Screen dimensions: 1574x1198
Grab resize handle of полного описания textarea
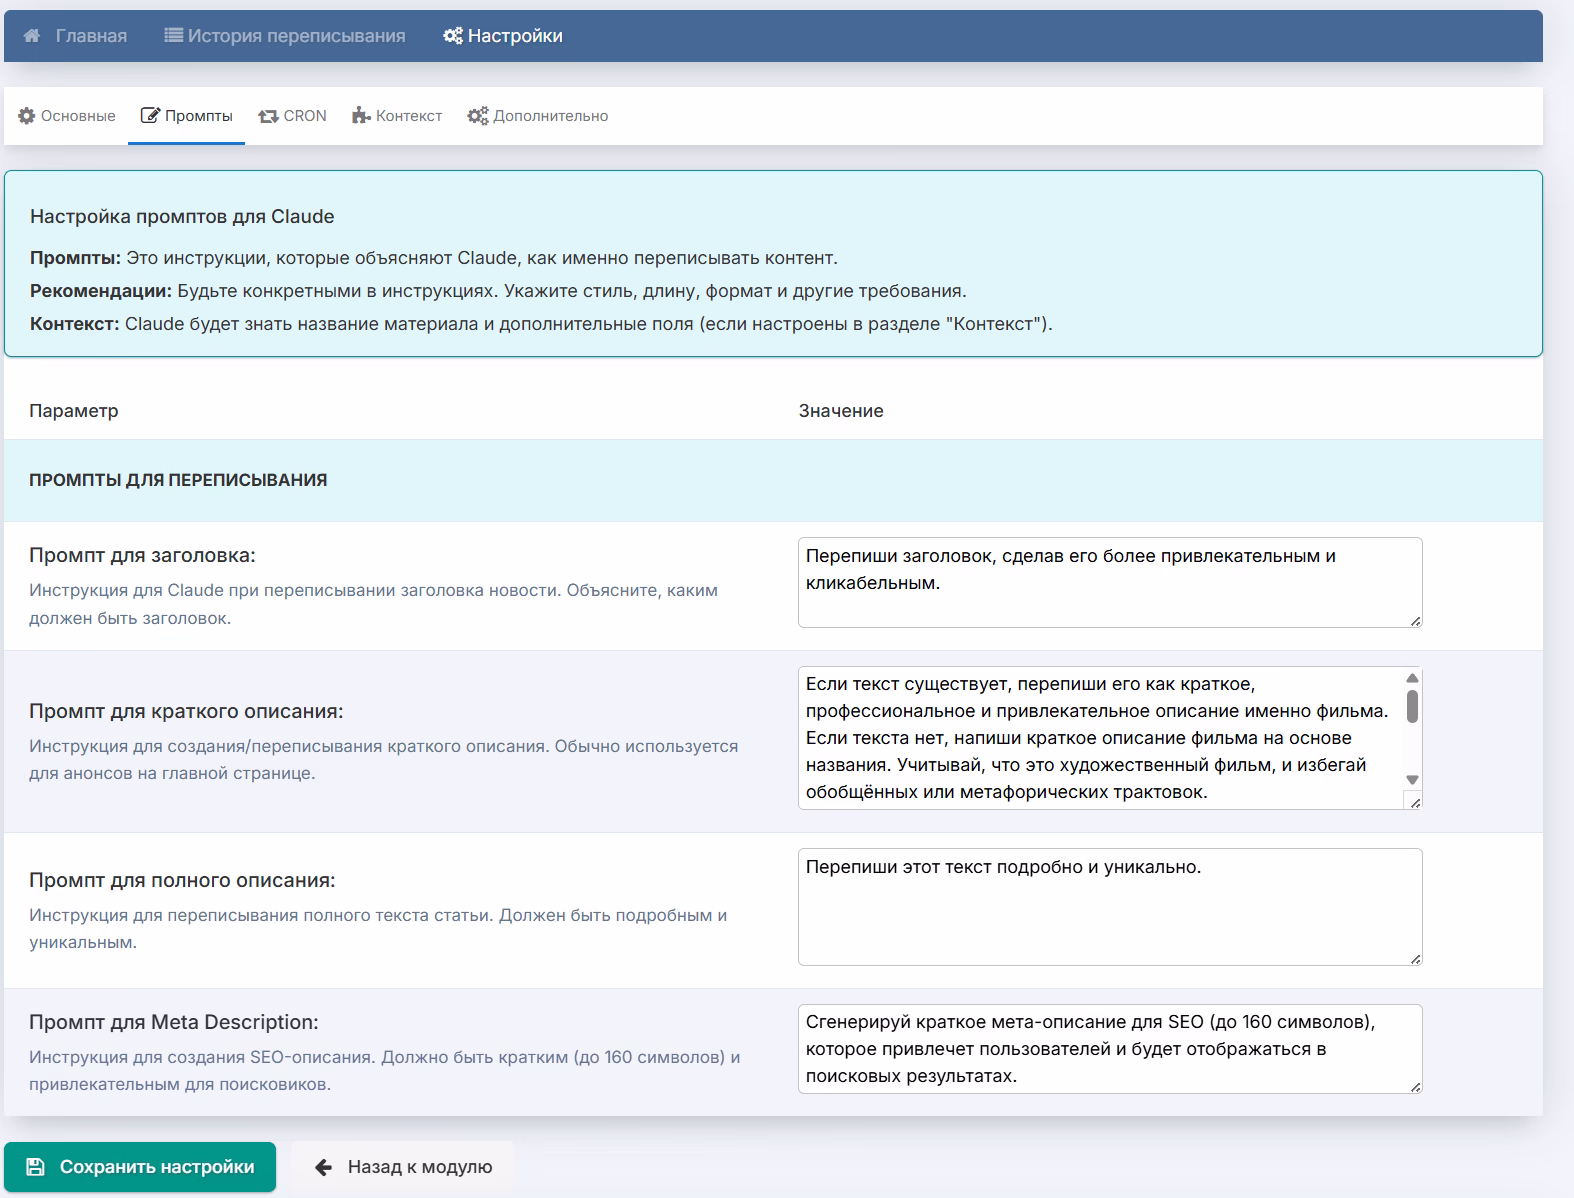[1415, 959]
